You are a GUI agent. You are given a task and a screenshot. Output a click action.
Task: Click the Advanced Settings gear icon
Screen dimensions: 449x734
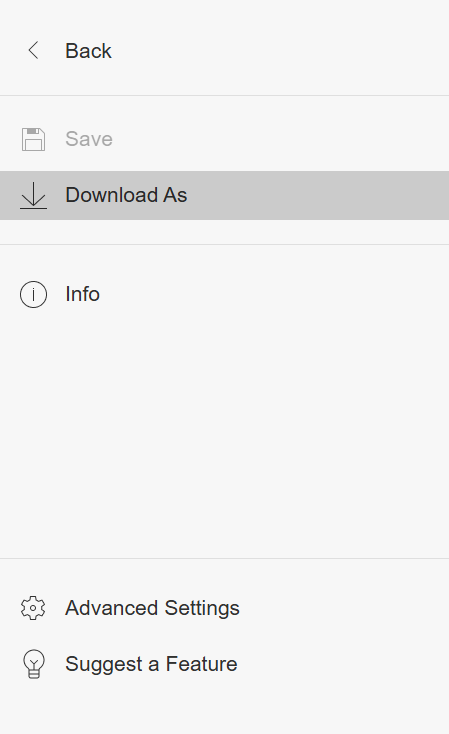[x=33, y=608]
